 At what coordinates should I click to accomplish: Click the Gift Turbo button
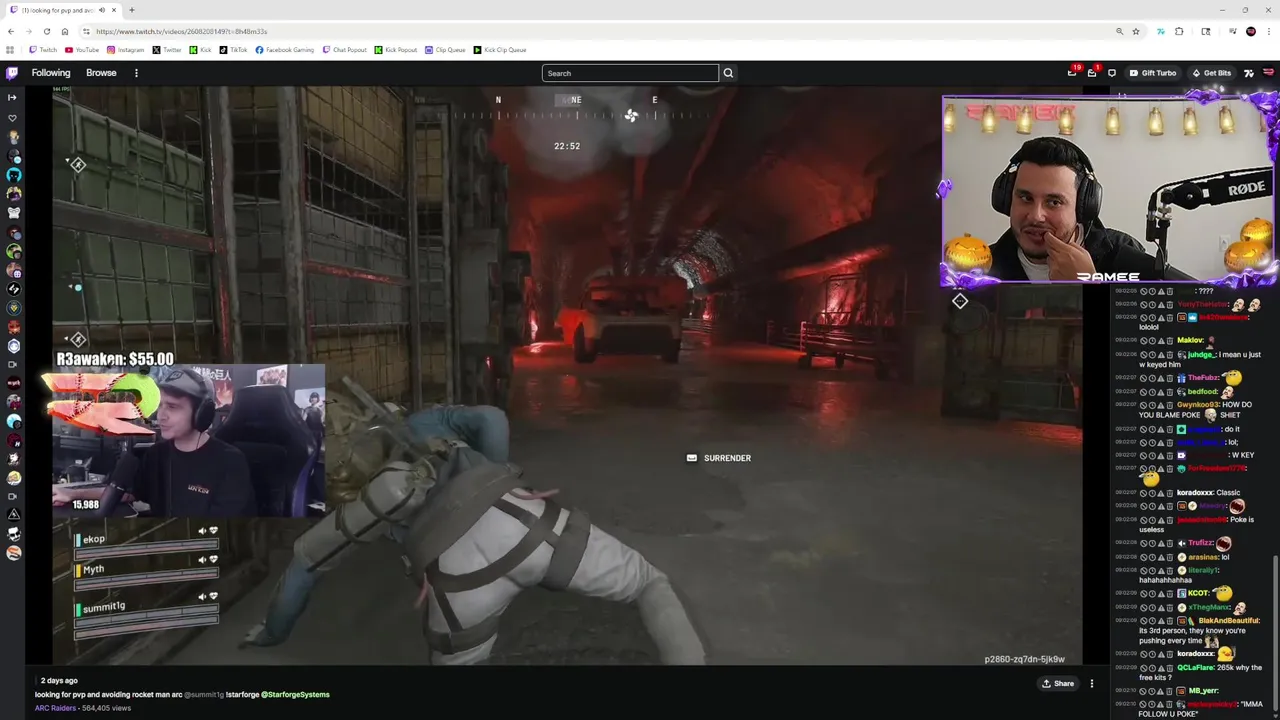[1152, 73]
